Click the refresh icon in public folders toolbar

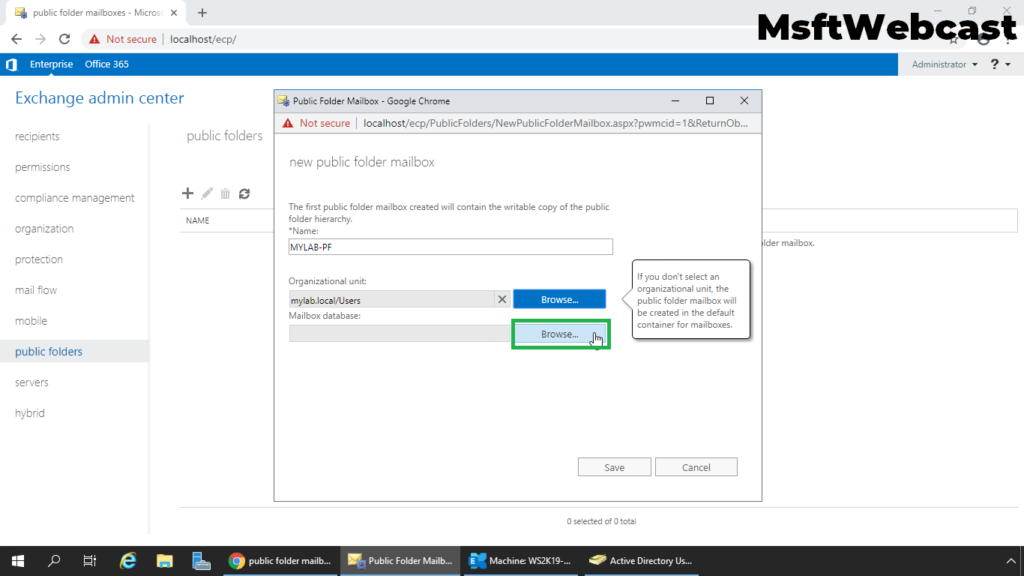(x=244, y=193)
